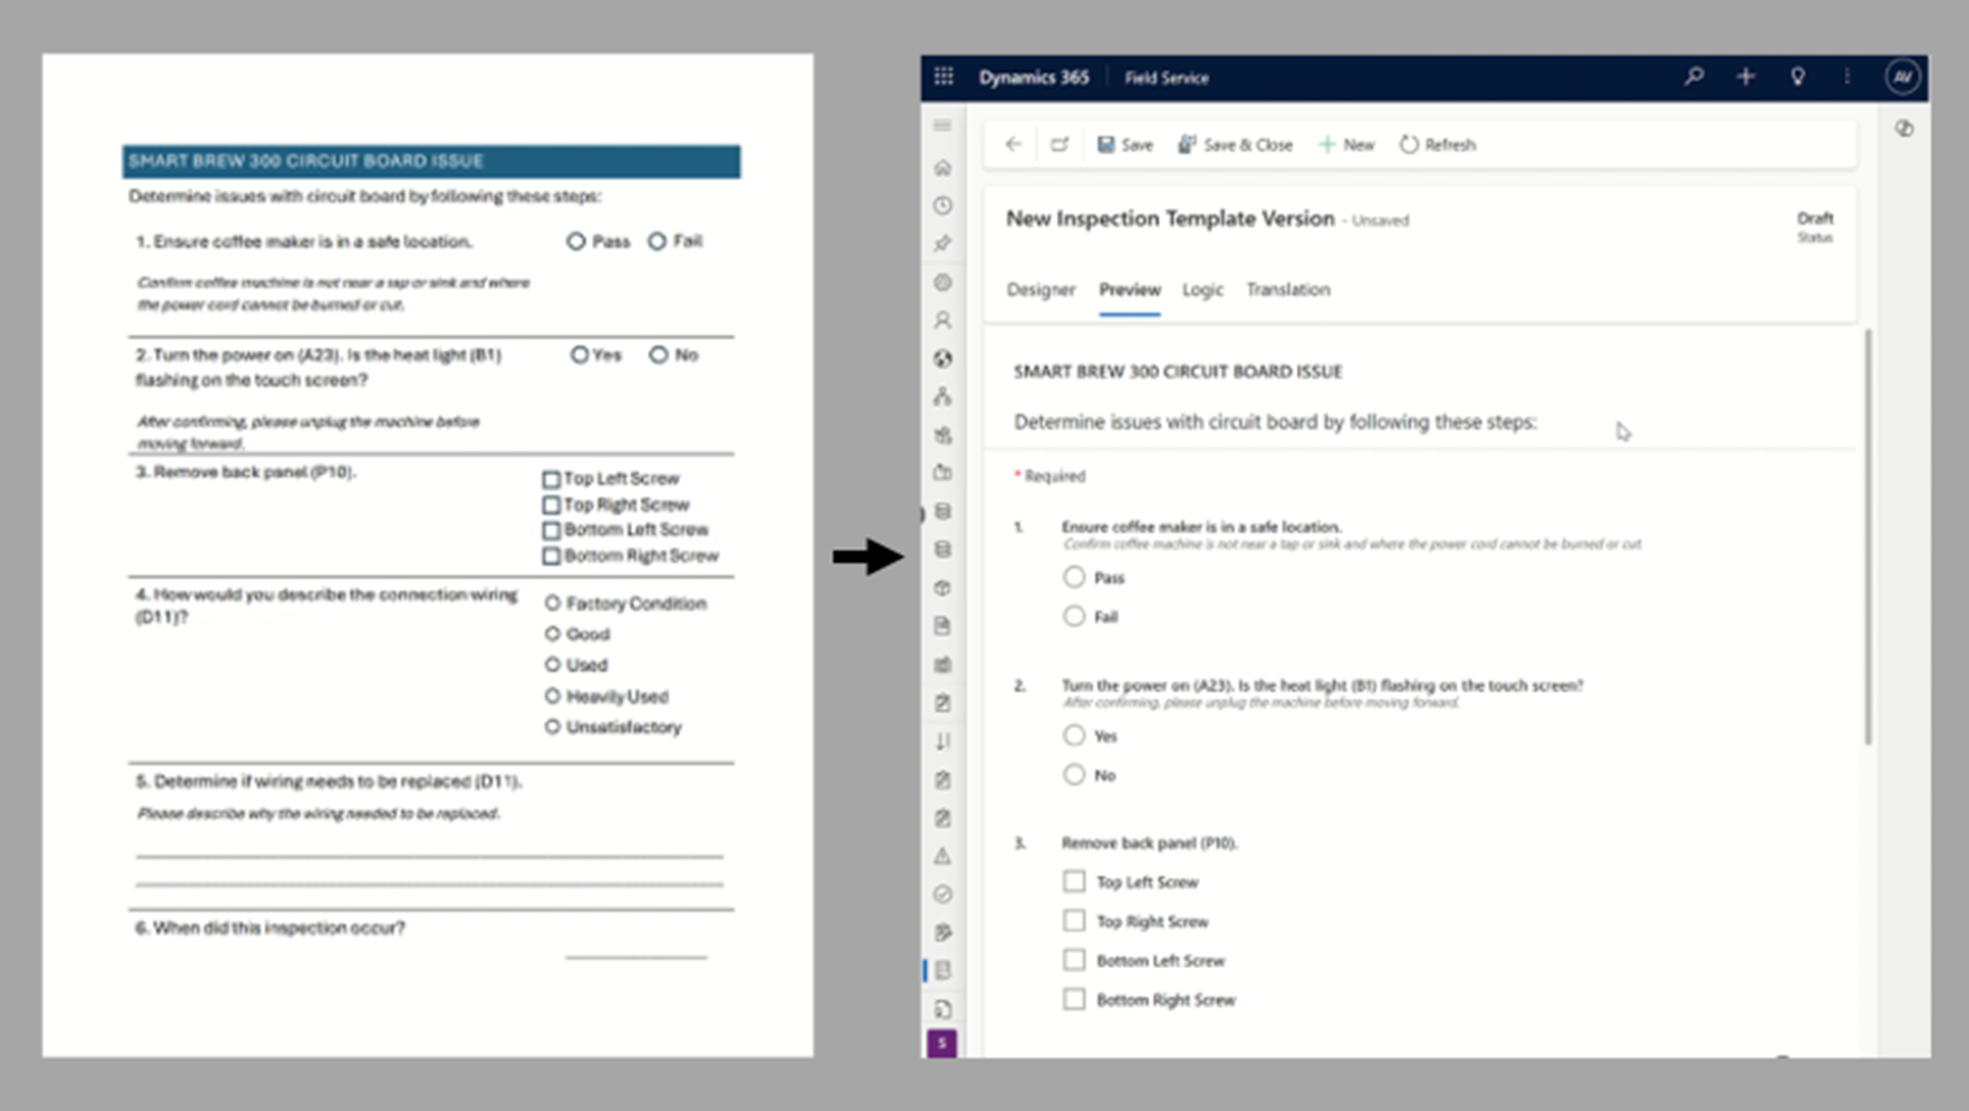
Task: Select the No radio option
Action: [1074, 775]
